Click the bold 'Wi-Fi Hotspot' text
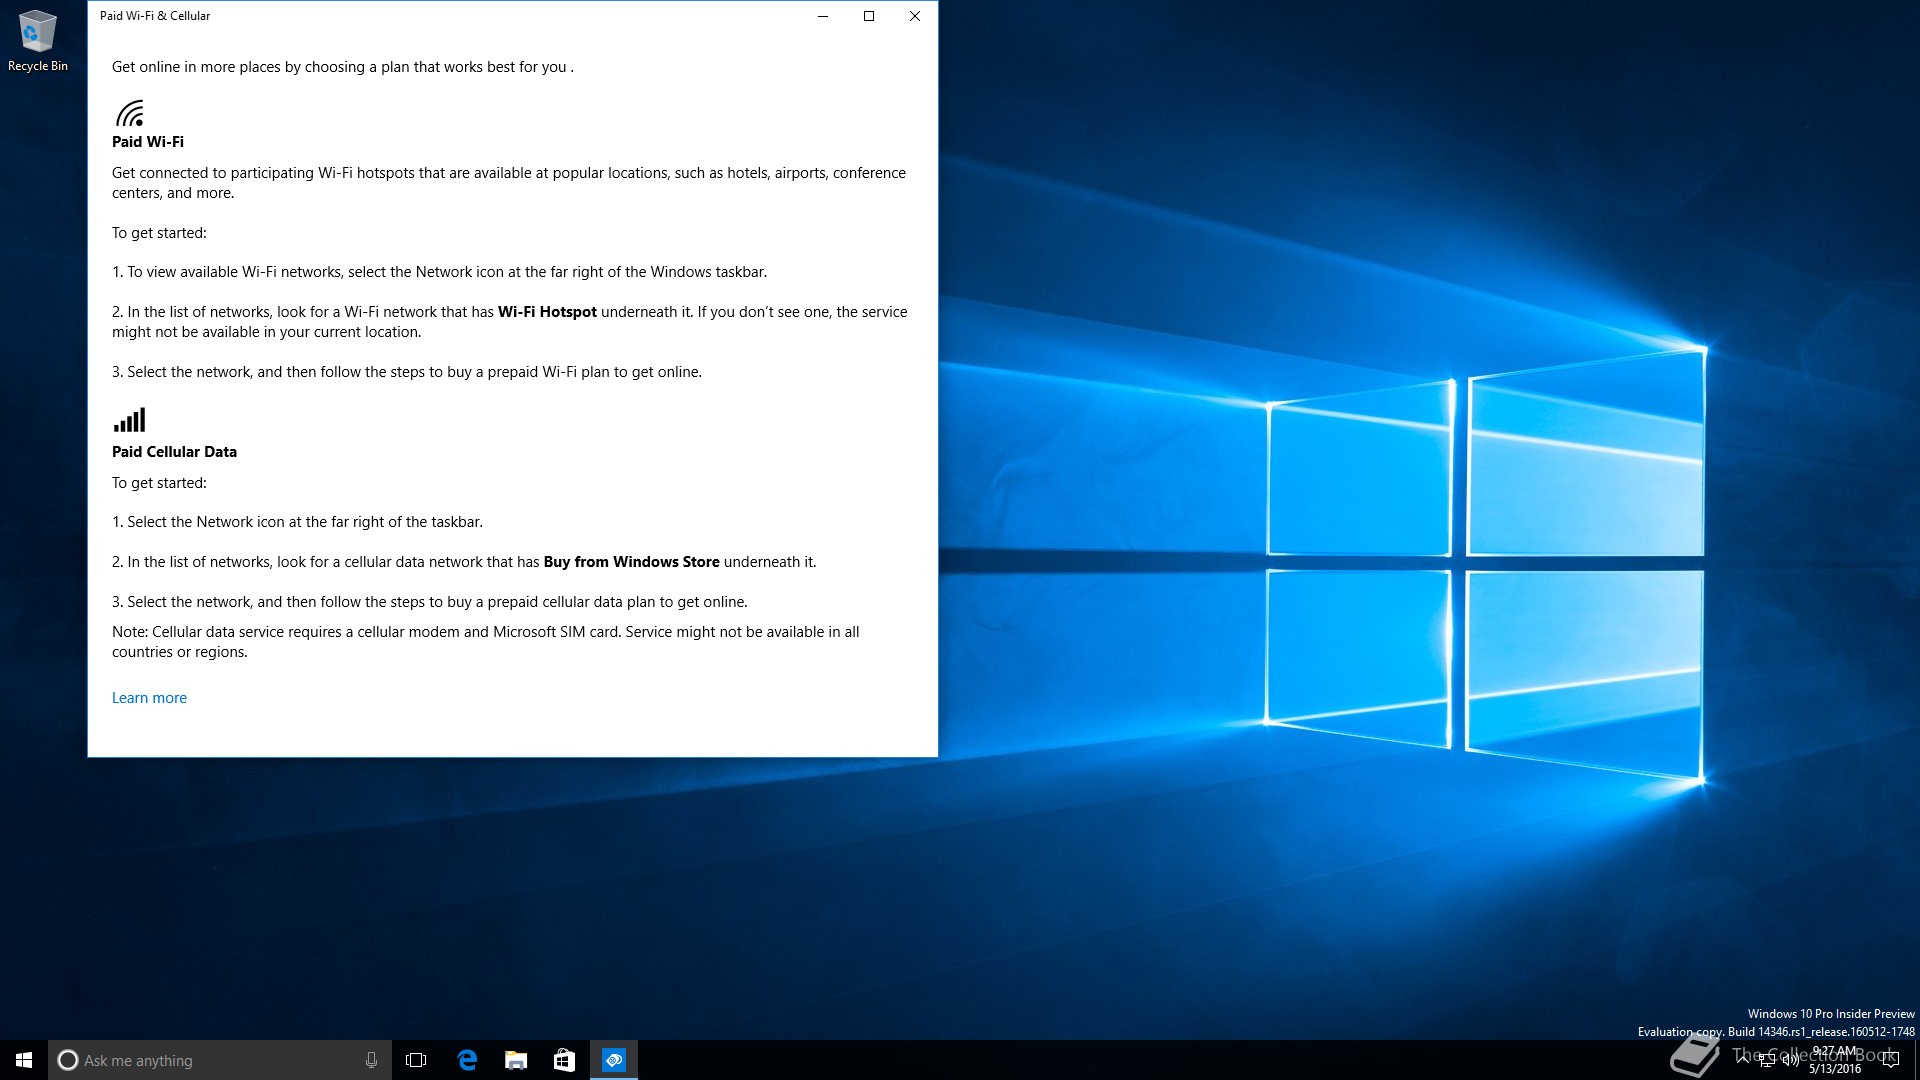The width and height of the screenshot is (1920, 1080). [547, 312]
